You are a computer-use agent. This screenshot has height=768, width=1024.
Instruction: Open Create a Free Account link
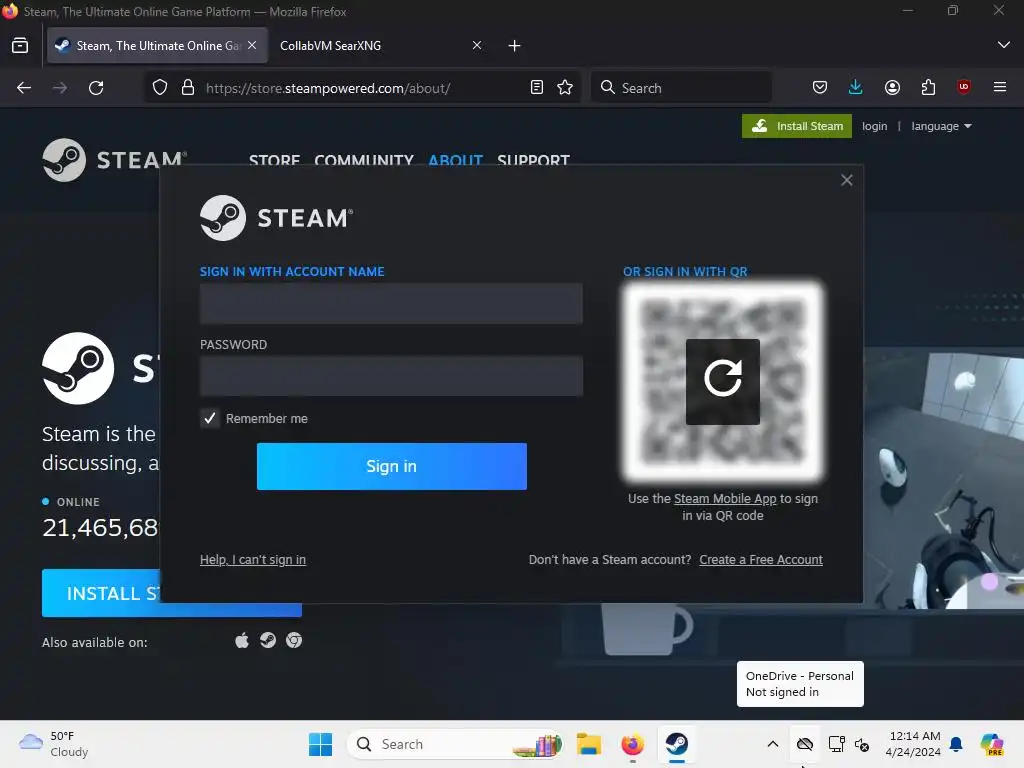pyautogui.click(x=761, y=560)
